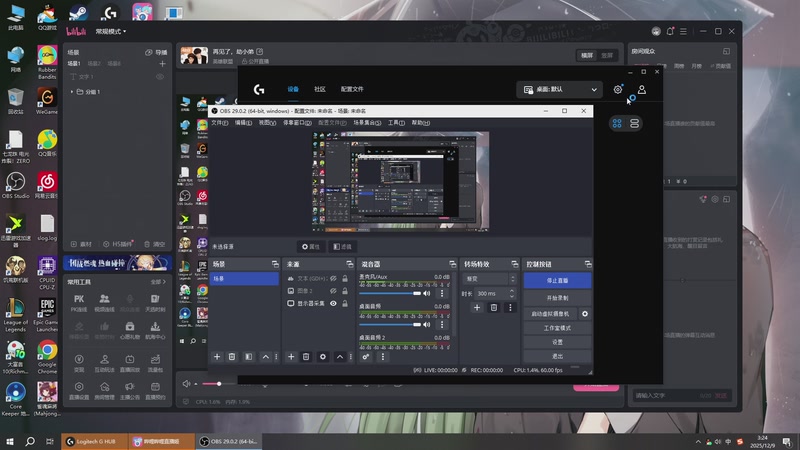
Task: Add a new scene in OBS Scenes panel
Action: point(217,357)
